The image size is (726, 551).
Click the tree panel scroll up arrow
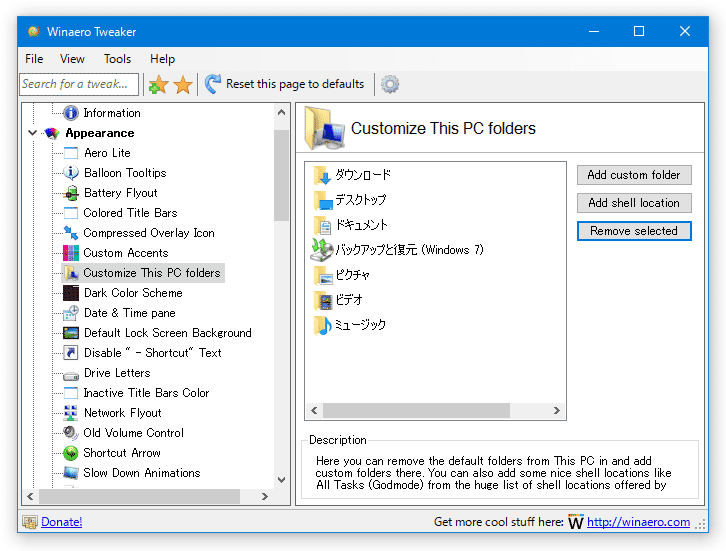[281, 113]
